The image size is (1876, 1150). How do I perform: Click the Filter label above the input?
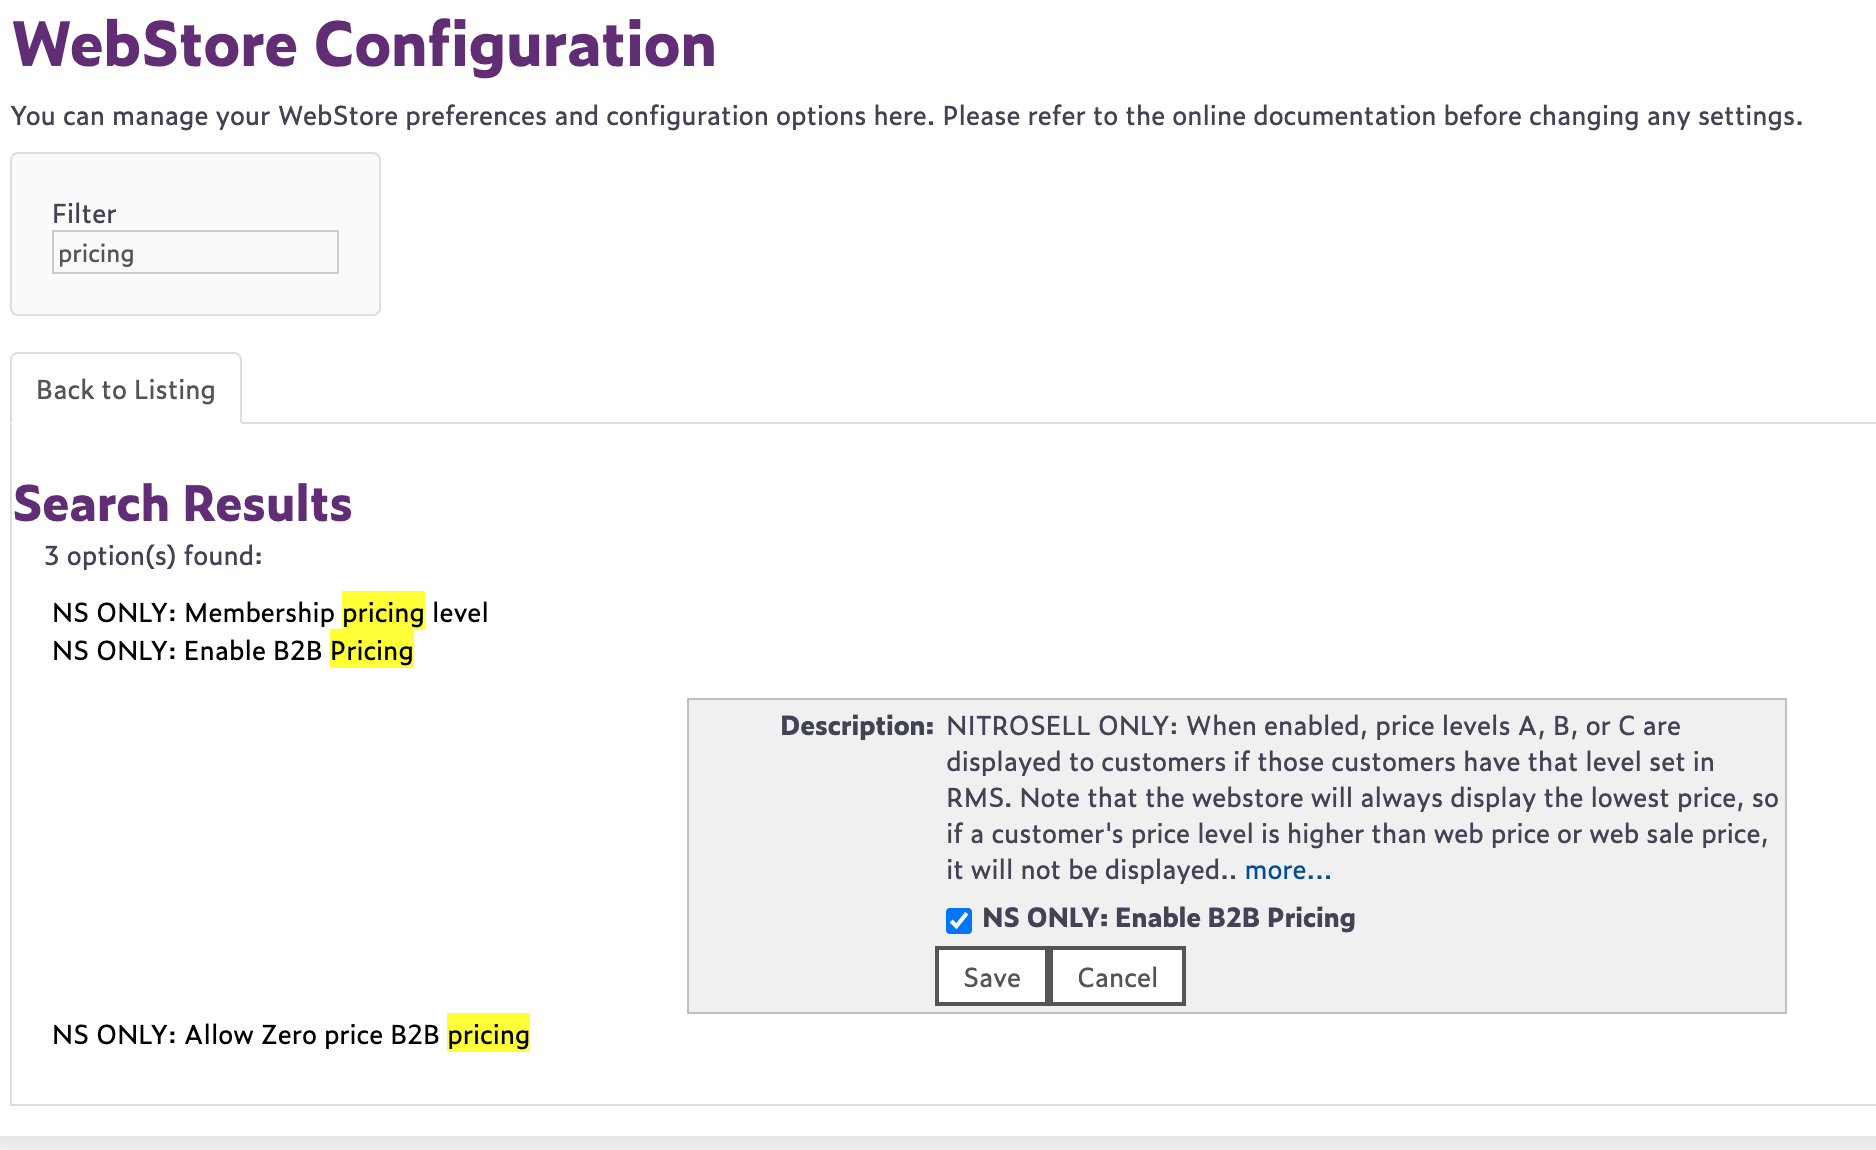[84, 214]
